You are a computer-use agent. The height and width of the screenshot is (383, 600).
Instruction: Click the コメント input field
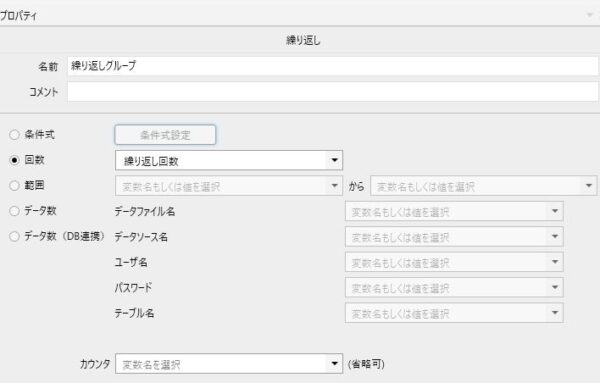click(333, 92)
